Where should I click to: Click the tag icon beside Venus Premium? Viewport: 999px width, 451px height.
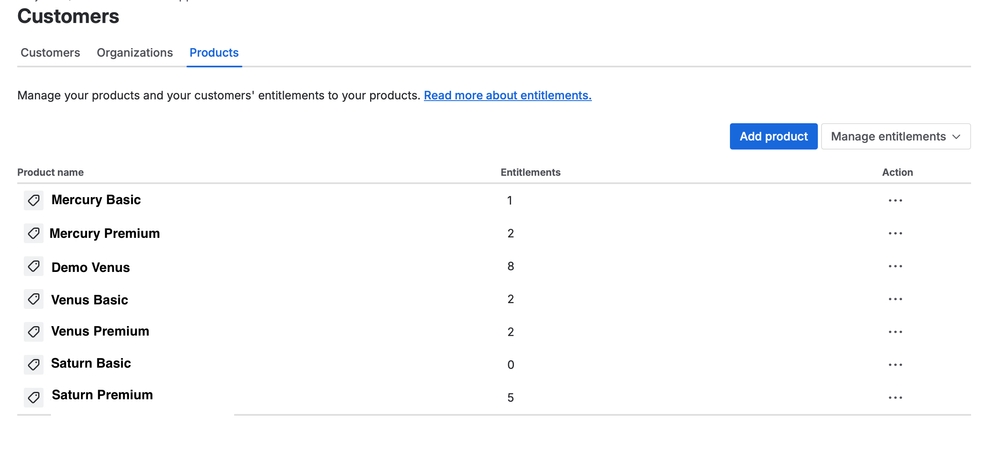(x=34, y=332)
